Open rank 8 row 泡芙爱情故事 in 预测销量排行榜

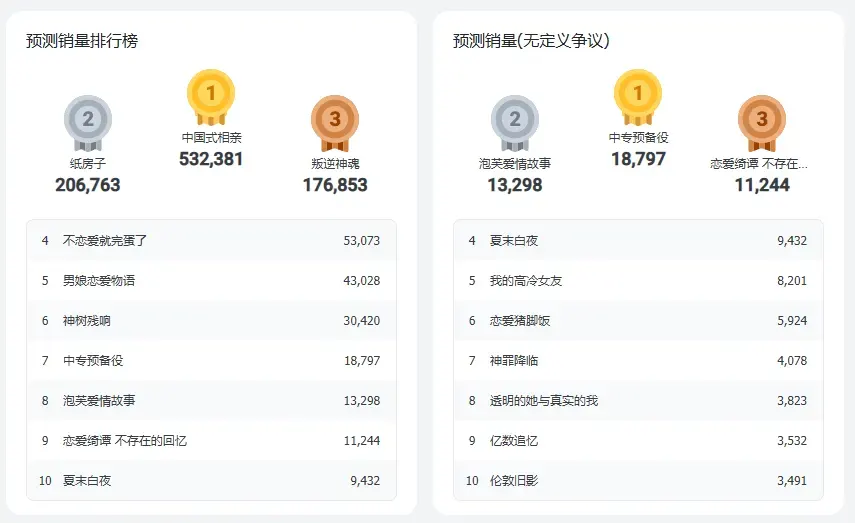tap(212, 400)
